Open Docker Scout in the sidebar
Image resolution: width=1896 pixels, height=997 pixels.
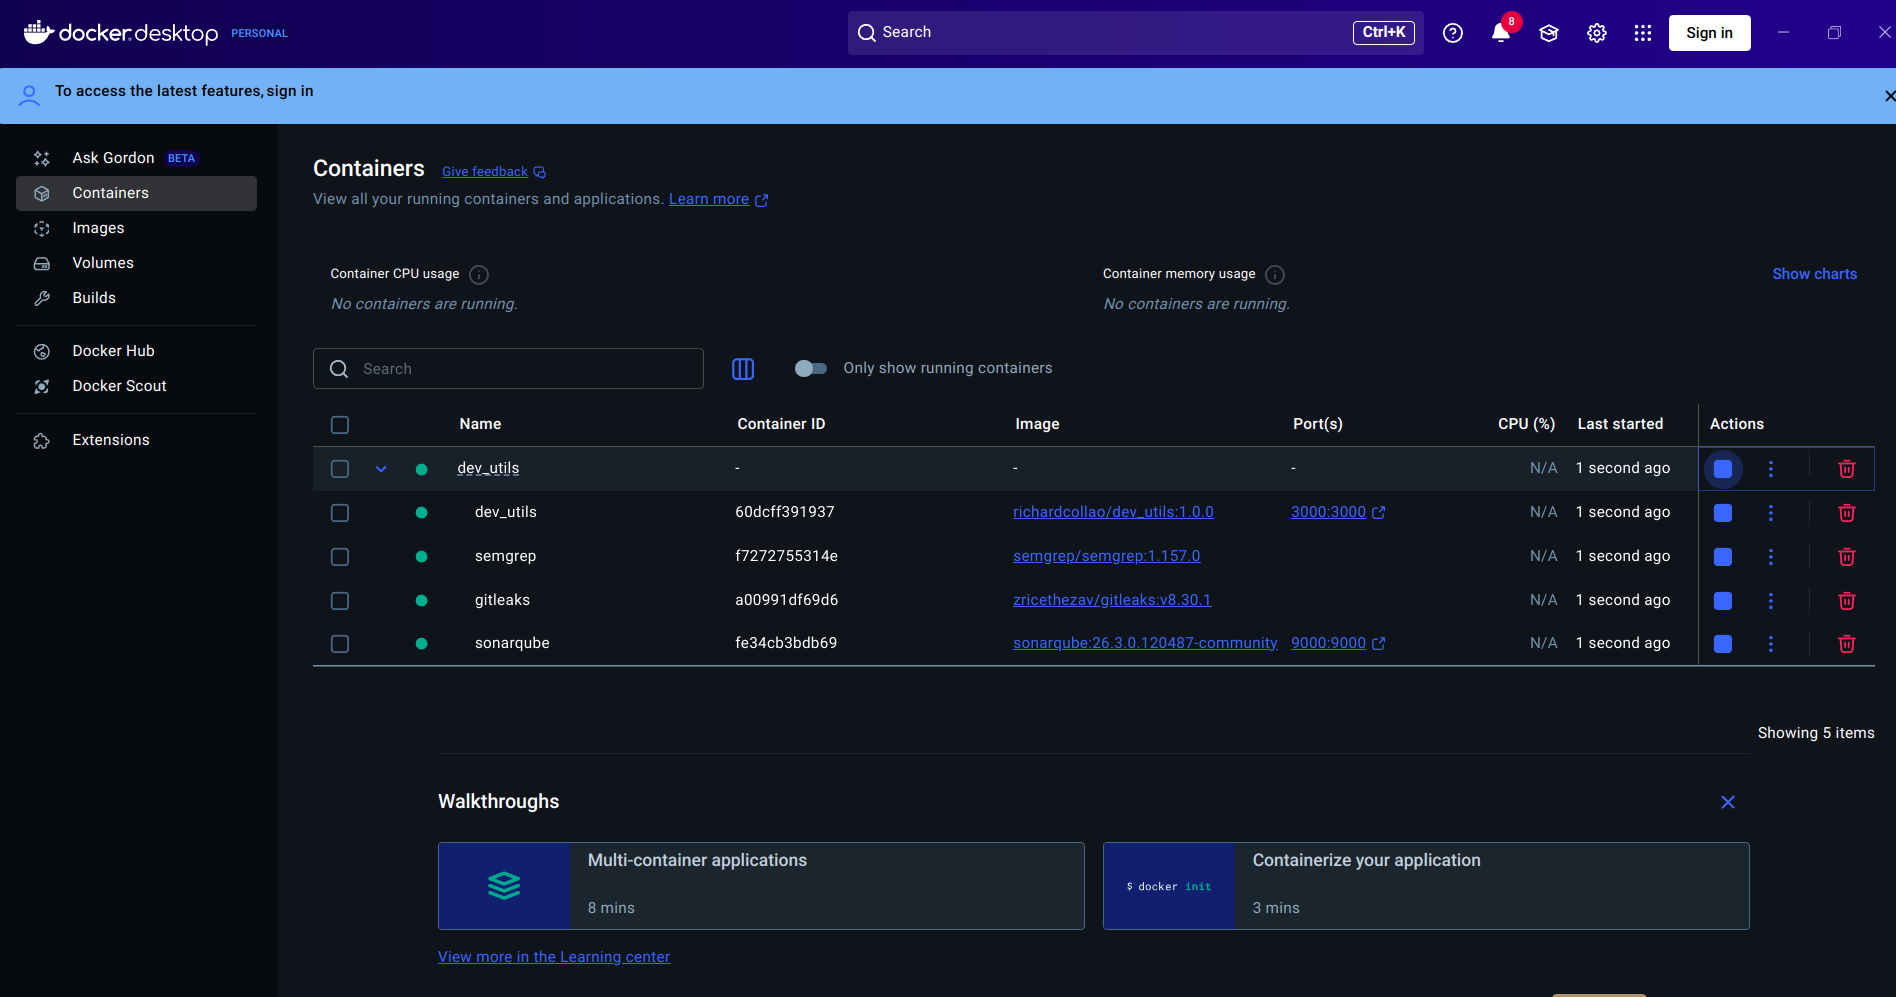coord(136,386)
